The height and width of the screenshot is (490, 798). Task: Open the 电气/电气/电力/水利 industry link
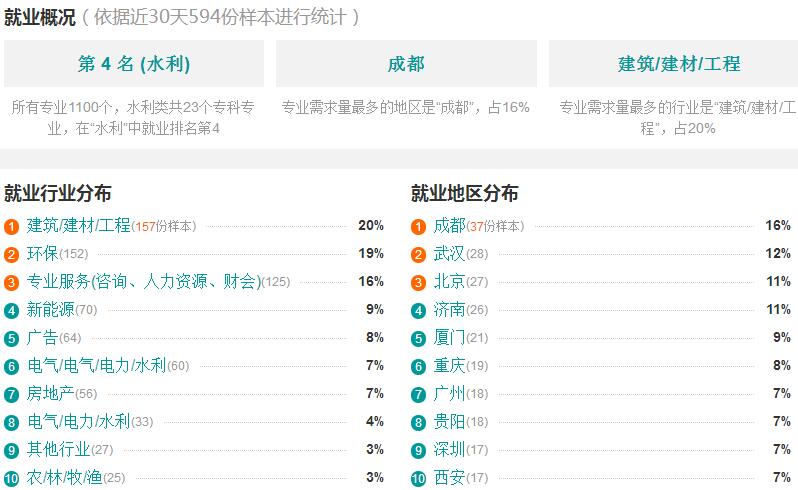coord(97,365)
